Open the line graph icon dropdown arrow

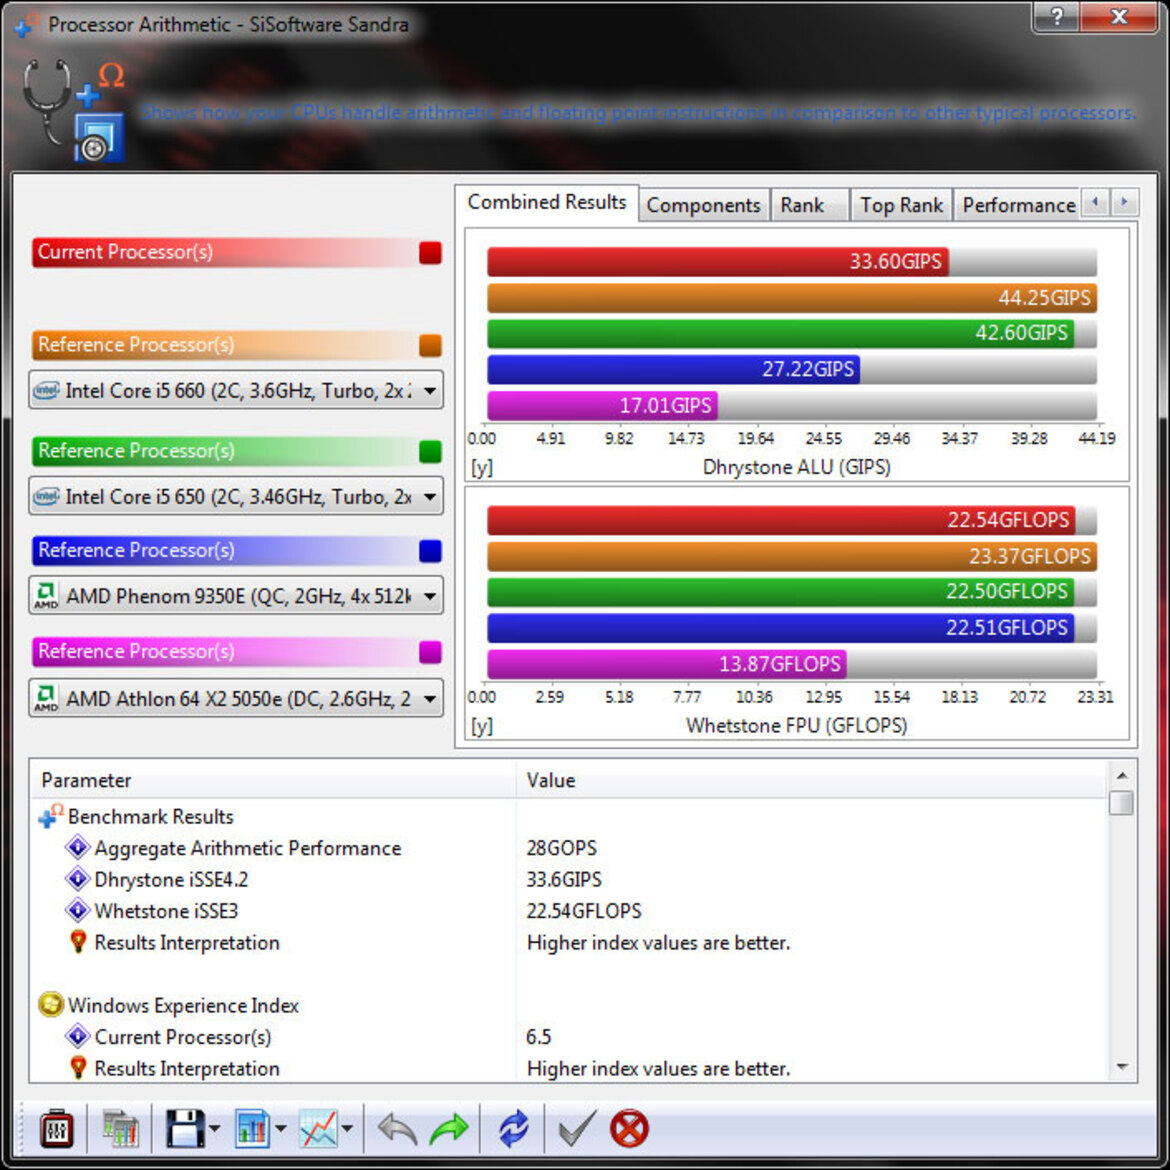coord(347,1128)
